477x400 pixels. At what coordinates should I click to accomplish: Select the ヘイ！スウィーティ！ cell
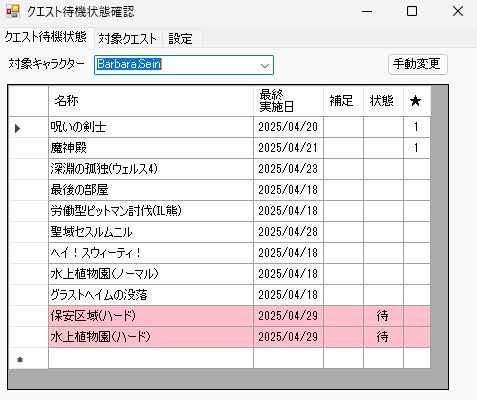[x=151, y=253]
